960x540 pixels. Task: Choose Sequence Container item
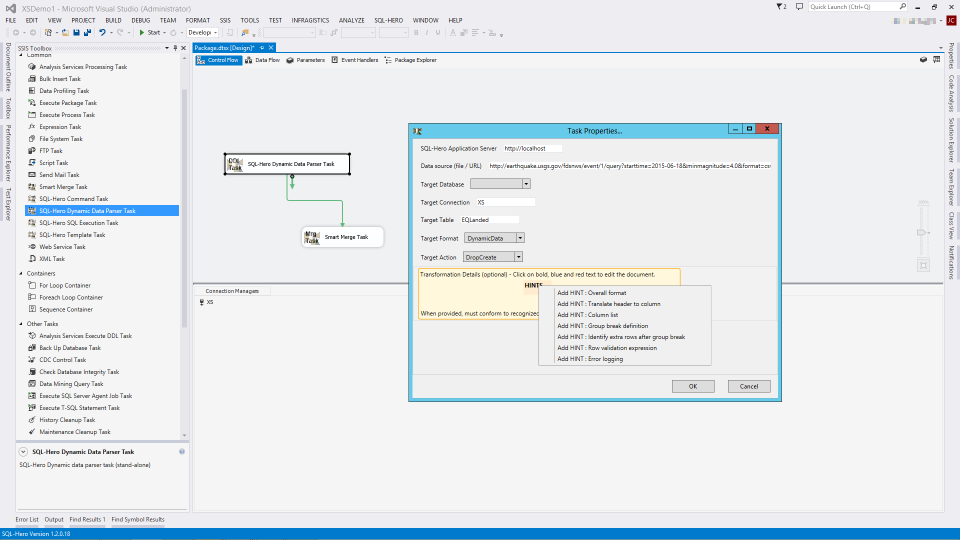tap(66, 310)
